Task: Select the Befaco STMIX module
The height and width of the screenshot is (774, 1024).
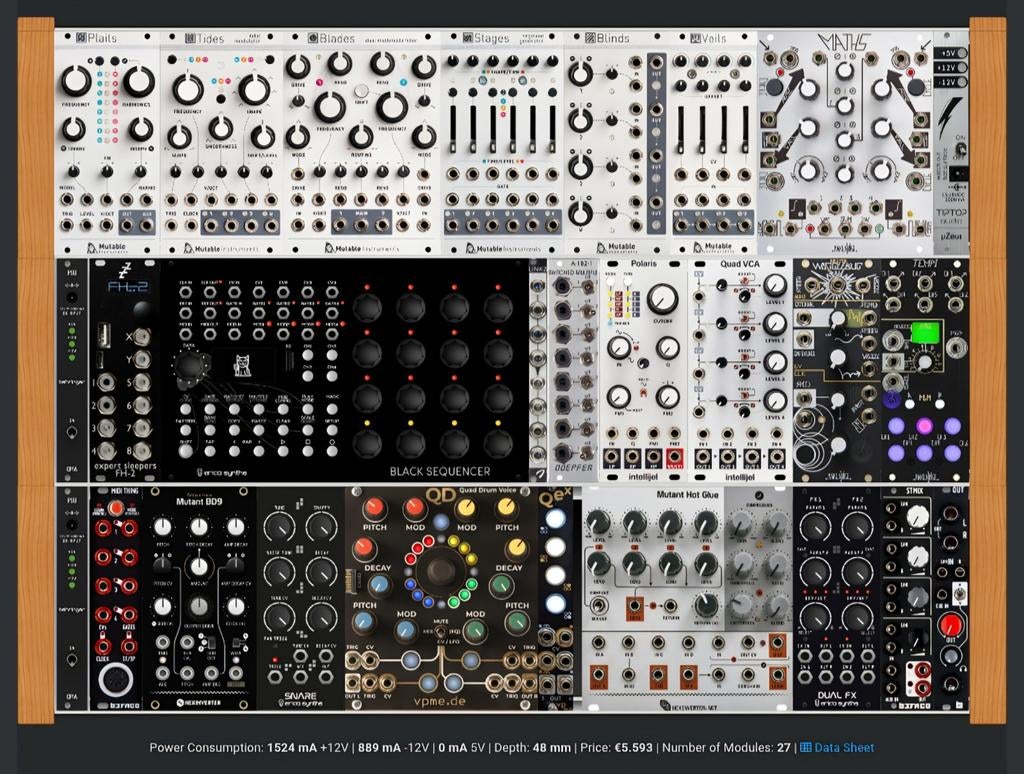Action: 908,598
